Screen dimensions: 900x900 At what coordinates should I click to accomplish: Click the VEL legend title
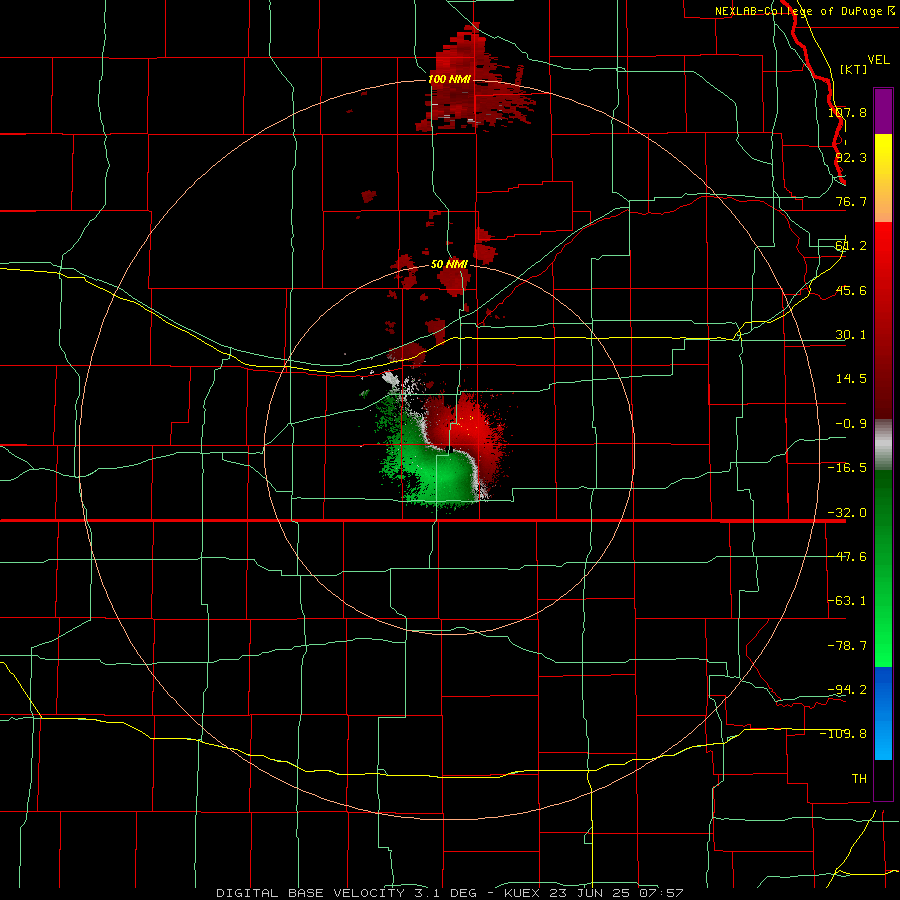[x=878, y=60]
